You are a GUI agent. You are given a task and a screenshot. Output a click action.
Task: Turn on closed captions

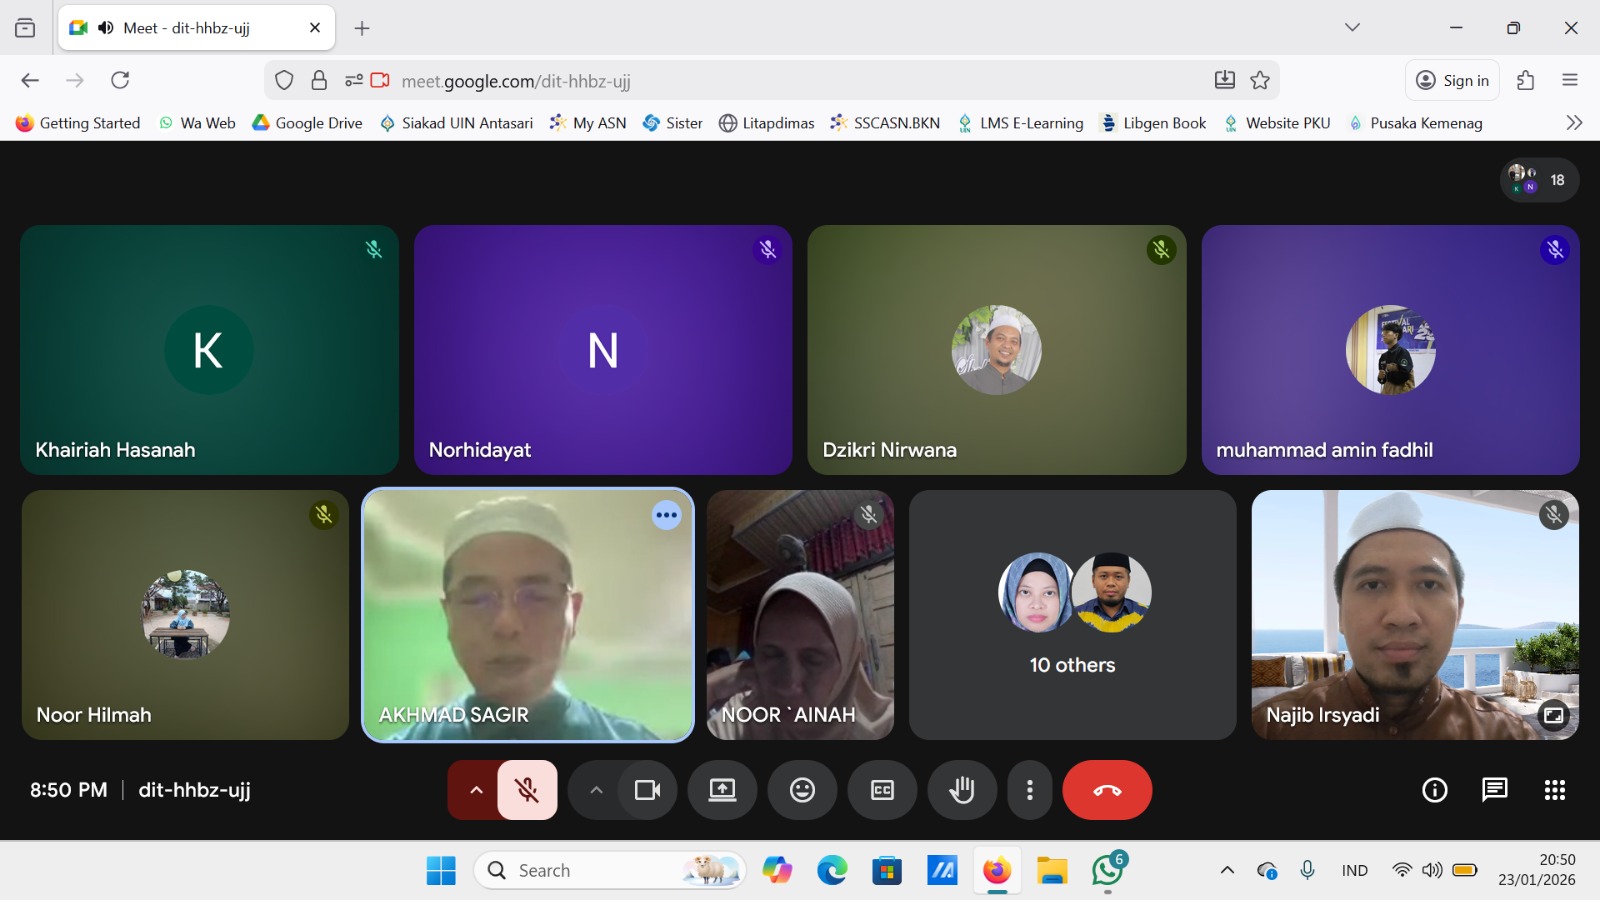[x=882, y=790]
